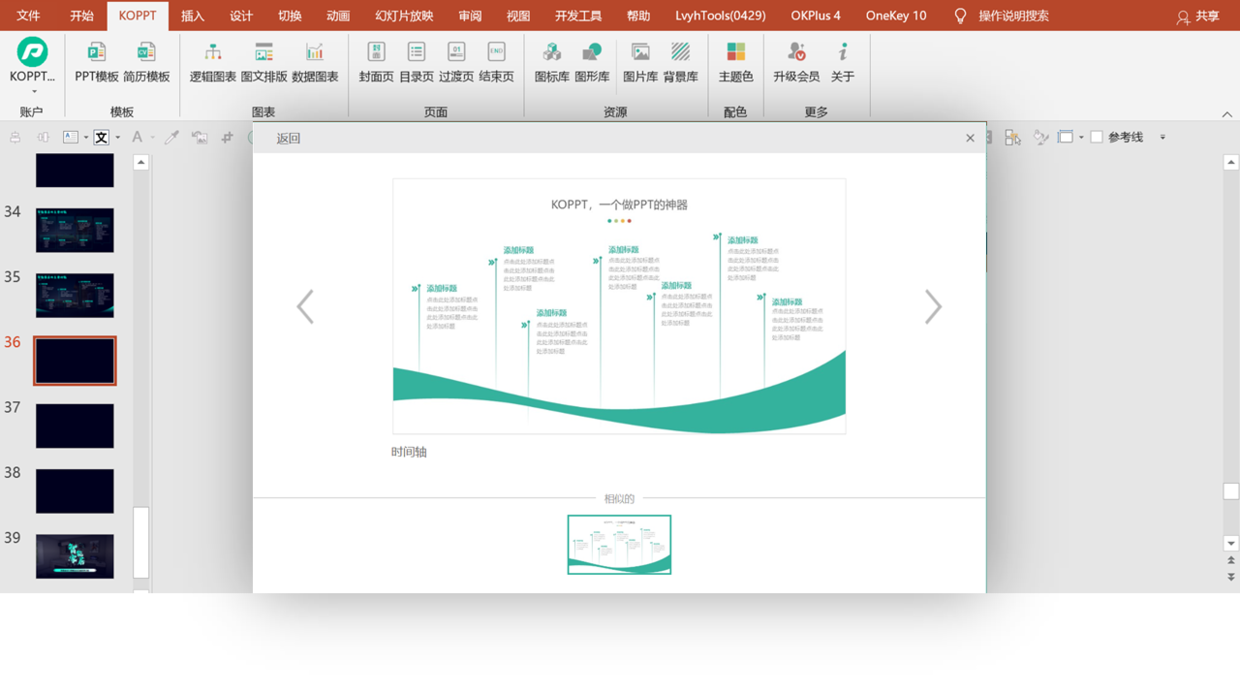Toggle the 参考线 guides checkbox
Screen dimensions: 1240x695
tap(1097, 137)
